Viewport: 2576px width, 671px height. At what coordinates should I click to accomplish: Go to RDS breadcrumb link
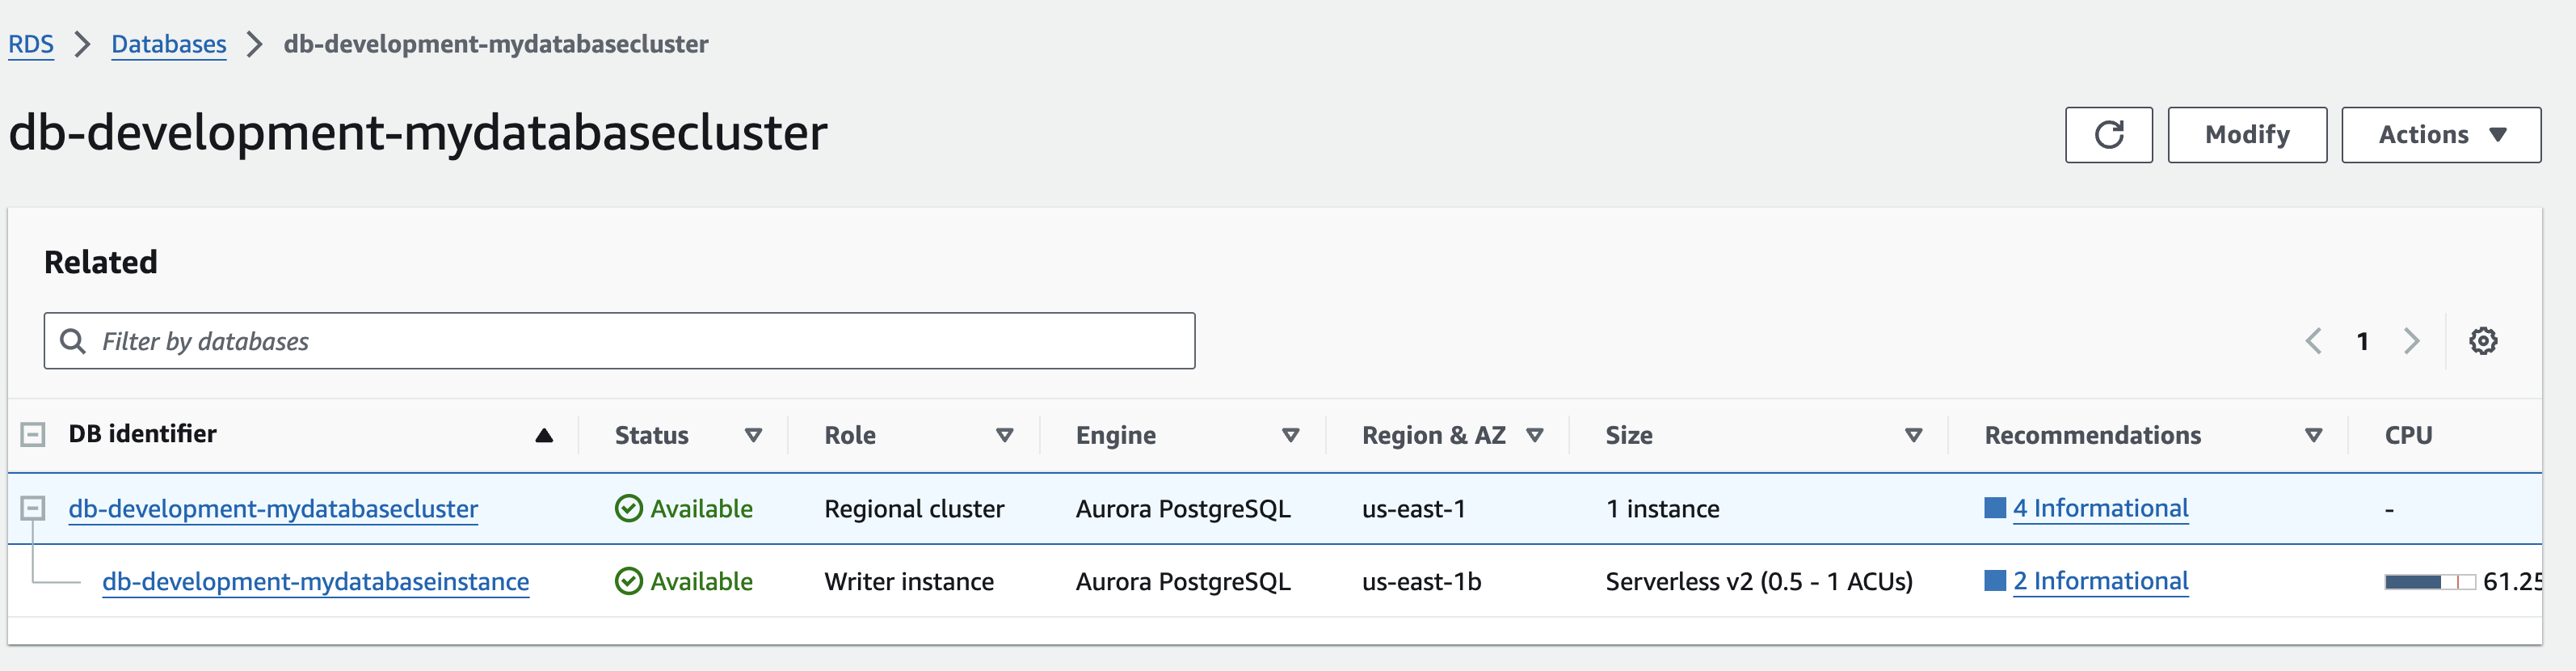point(31,44)
